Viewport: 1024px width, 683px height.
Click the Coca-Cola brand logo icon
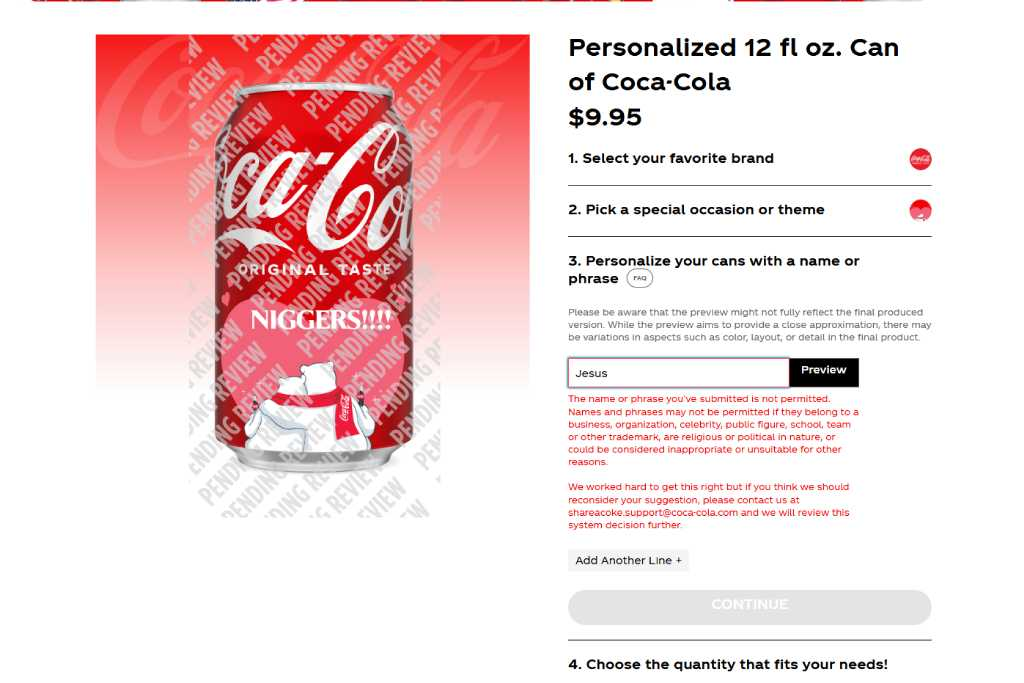[x=920, y=159]
